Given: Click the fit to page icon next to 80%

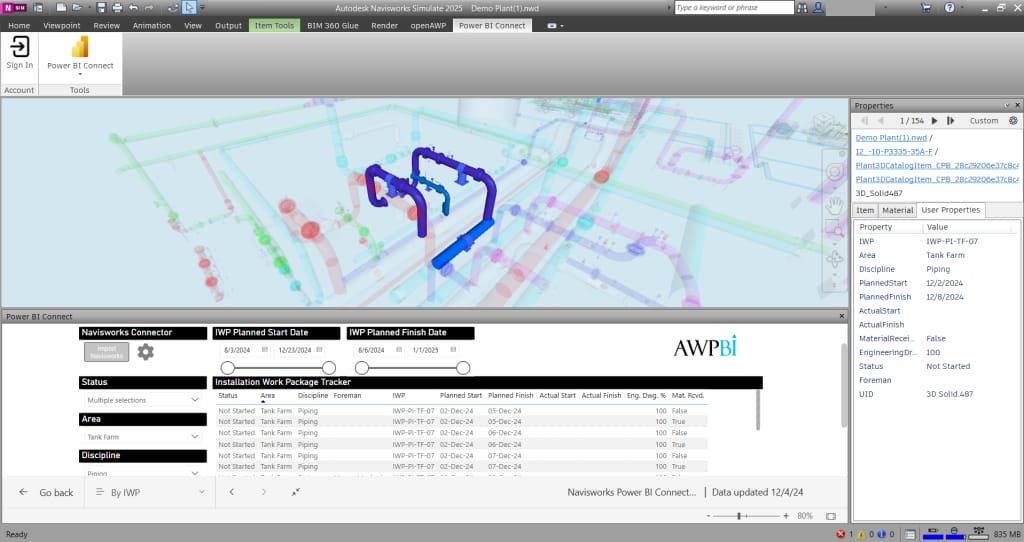Looking at the screenshot, I should point(831,516).
